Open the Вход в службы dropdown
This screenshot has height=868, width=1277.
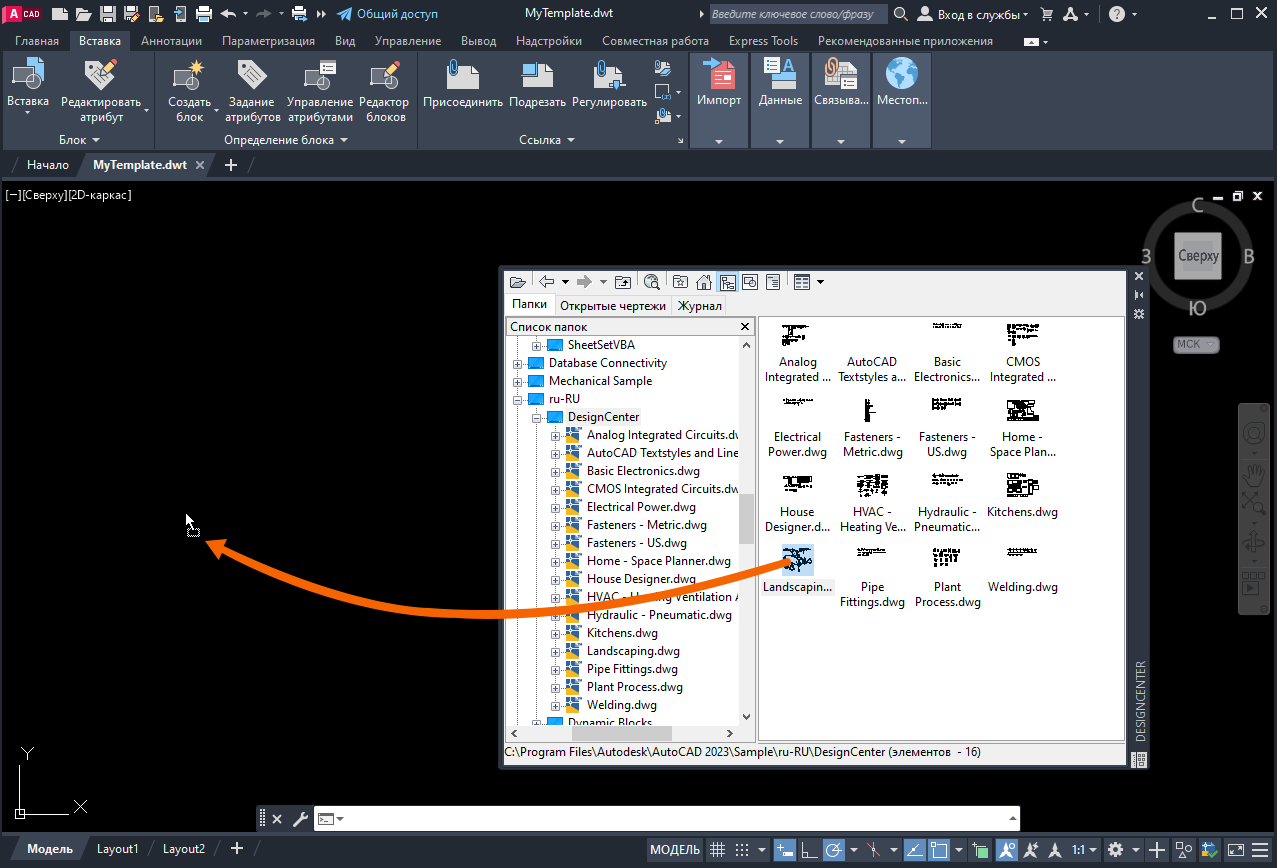pyautogui.click(x=974, y=14)
